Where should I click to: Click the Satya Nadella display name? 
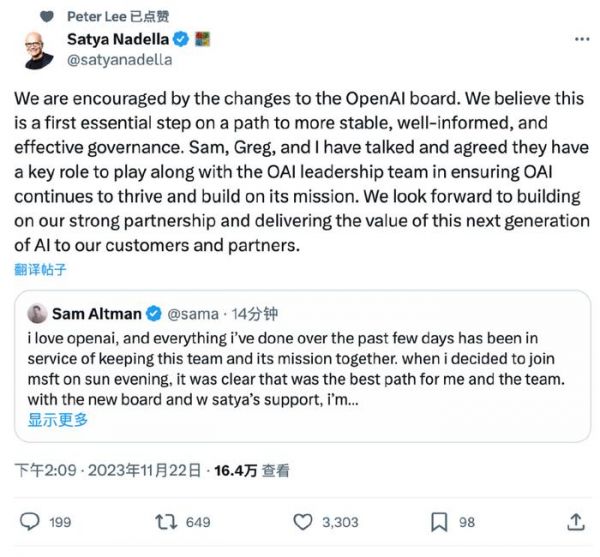pos(117,40)
